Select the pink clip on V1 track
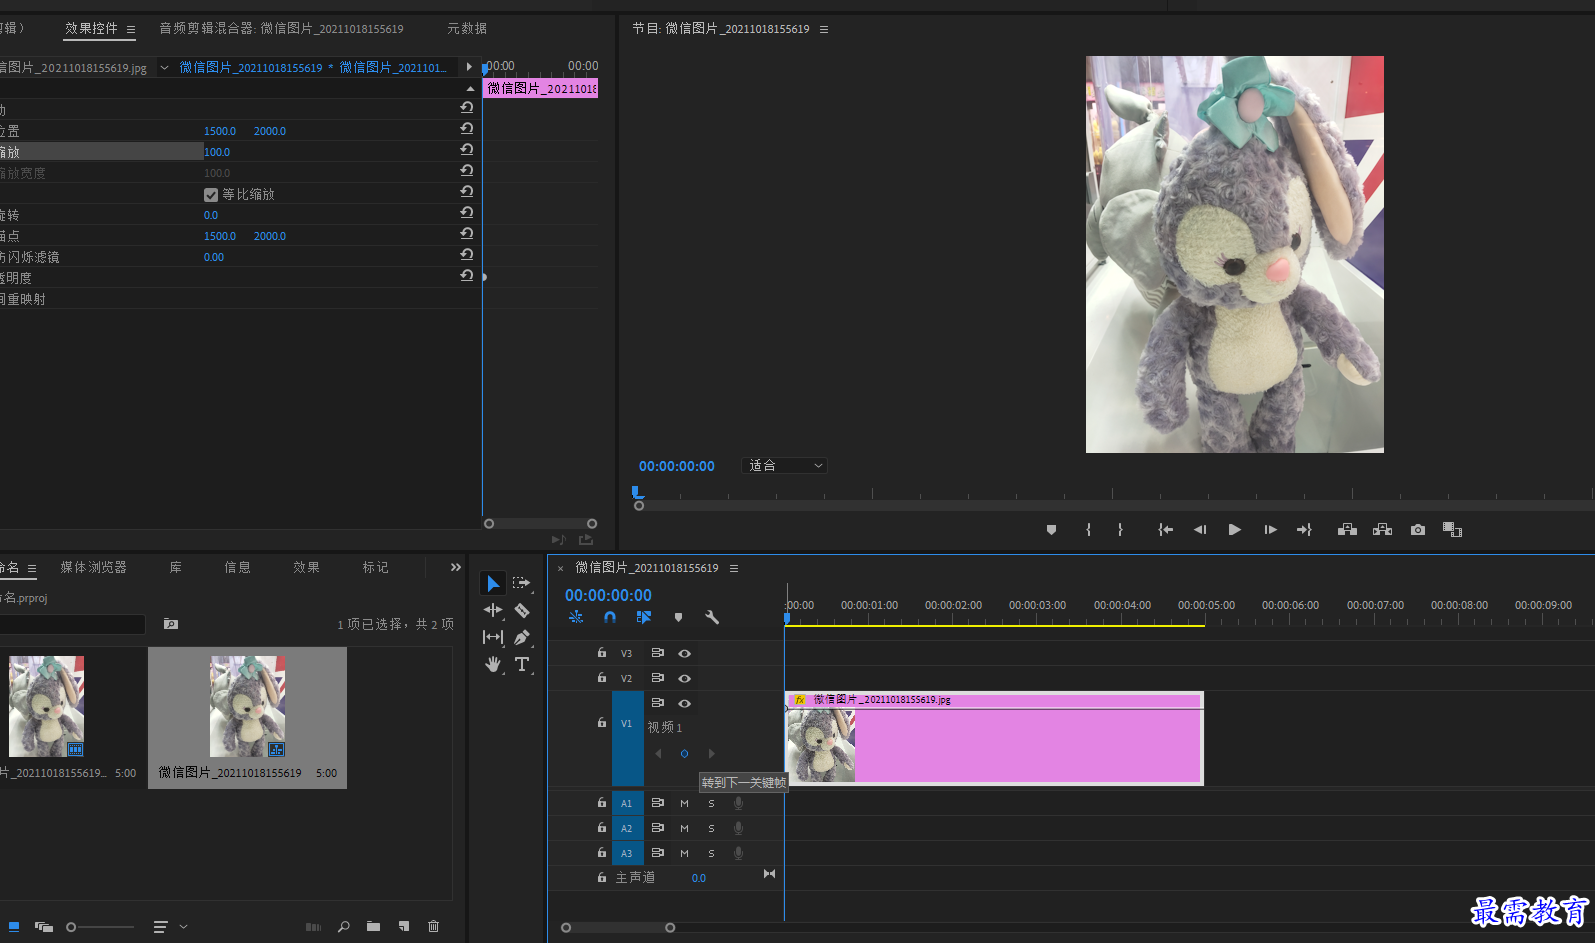 (994, 738)
